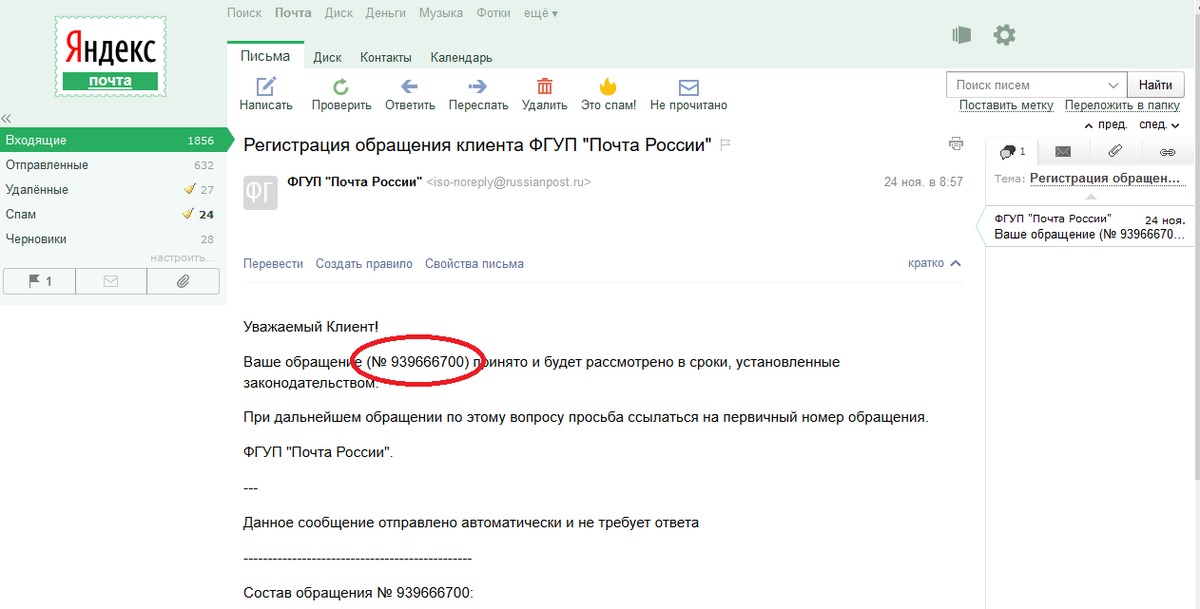Click the ФГ sender avatar
Screen dimensions: 1200x609
click(x=261, y=191)
